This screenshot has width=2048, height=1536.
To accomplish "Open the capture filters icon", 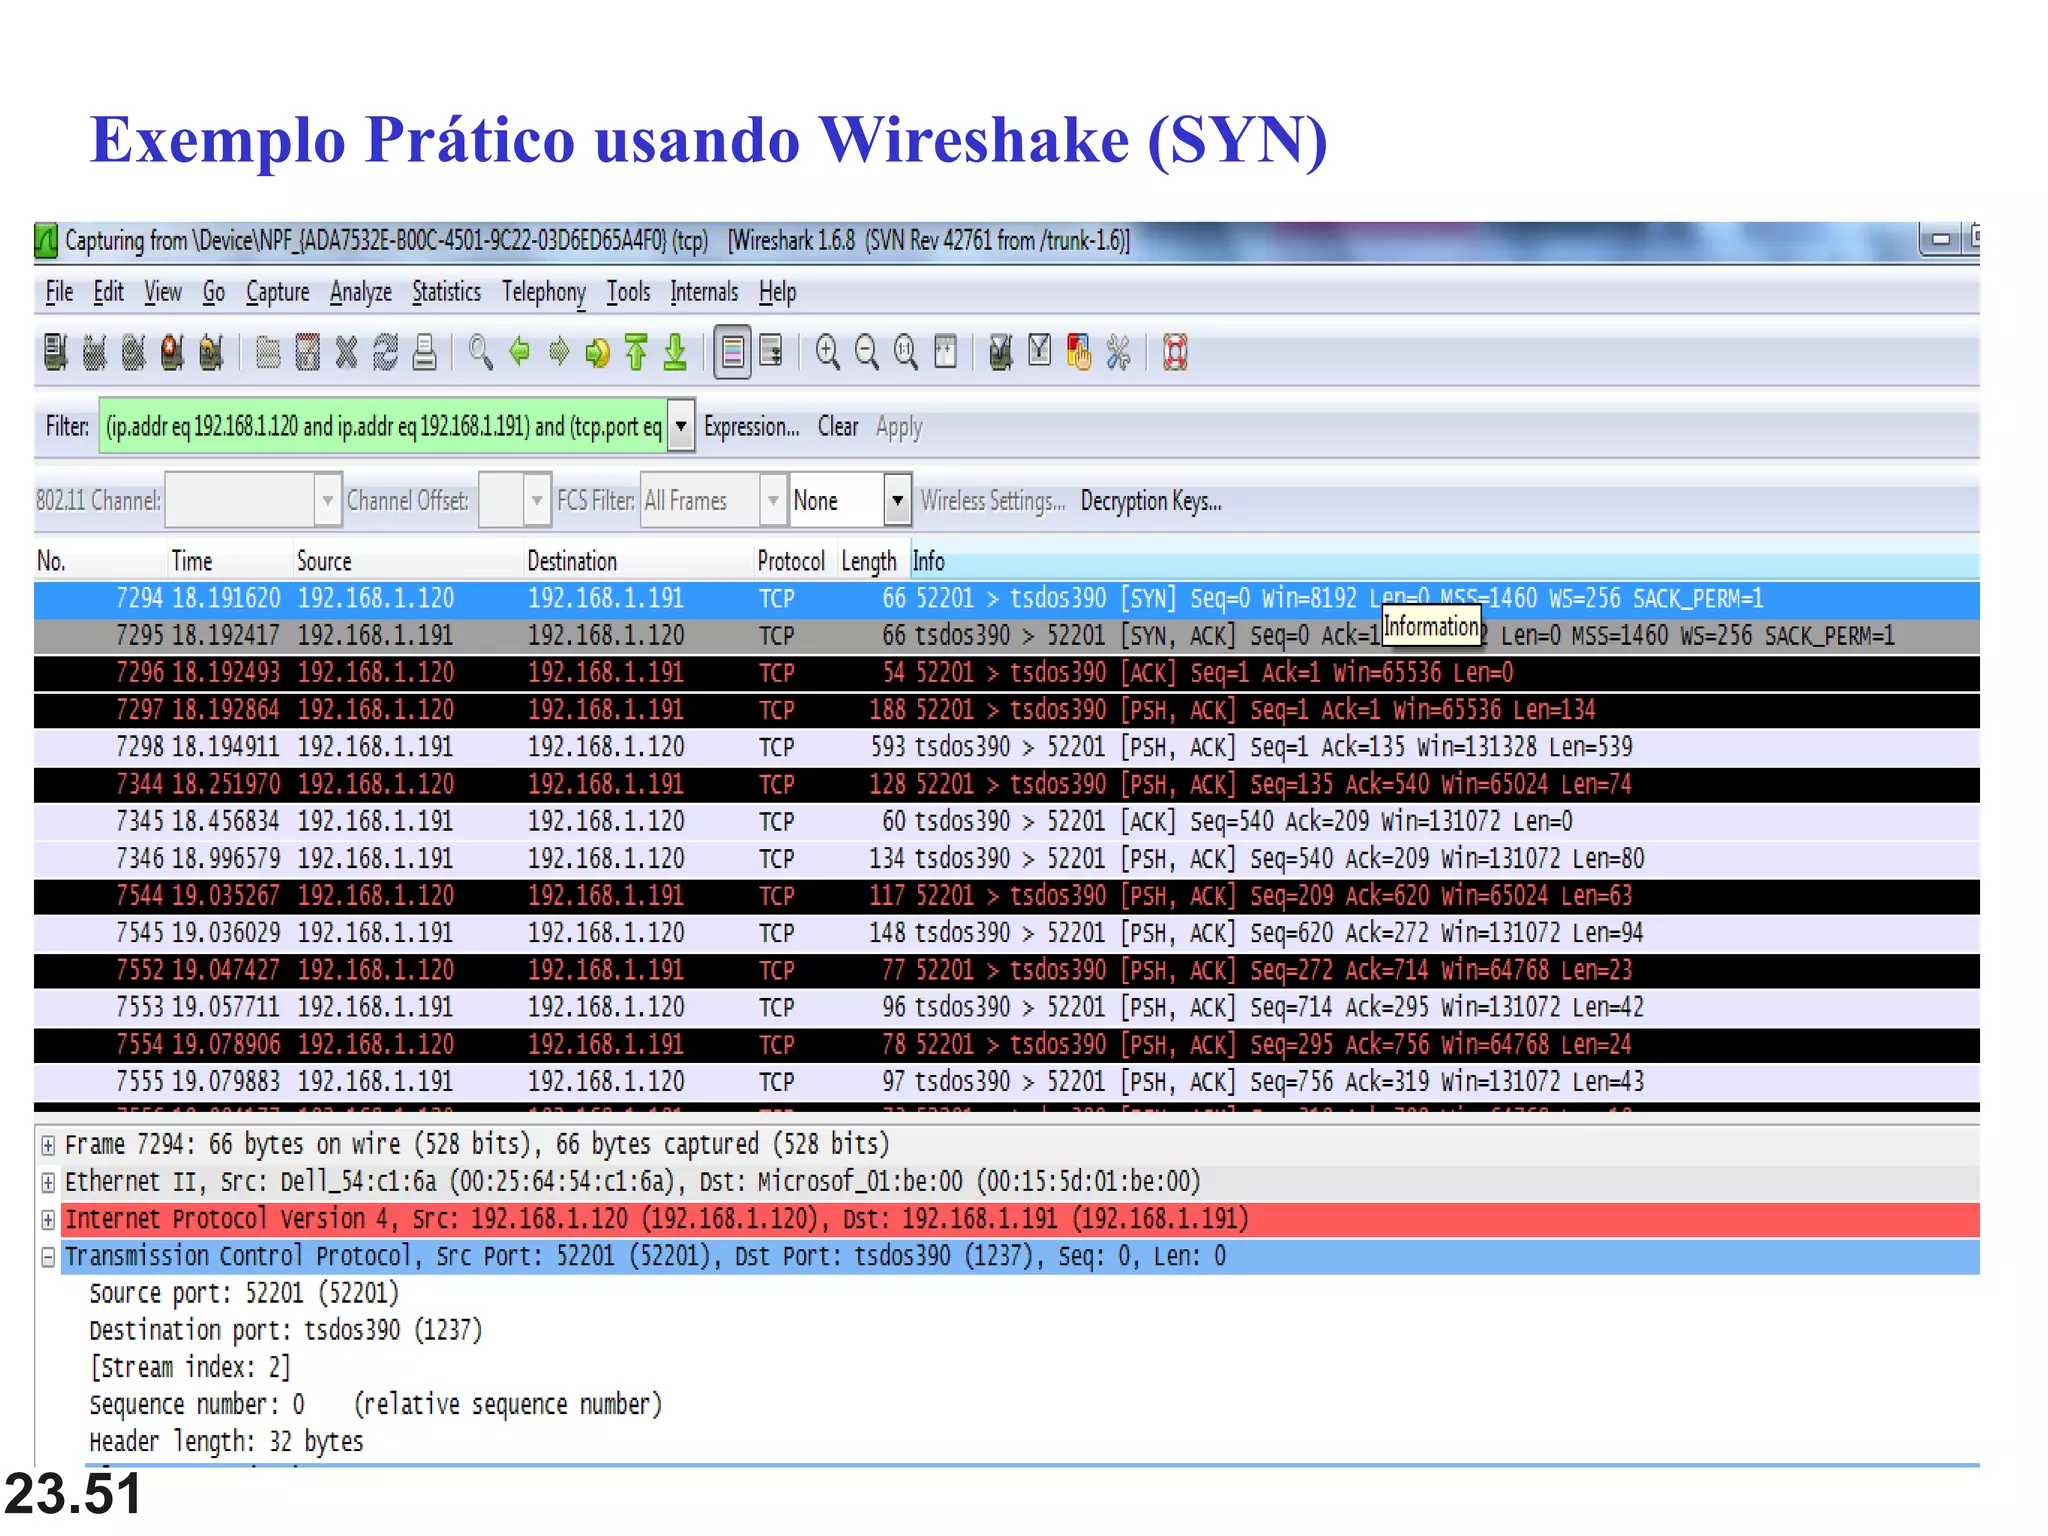I will coord(1001,352).
